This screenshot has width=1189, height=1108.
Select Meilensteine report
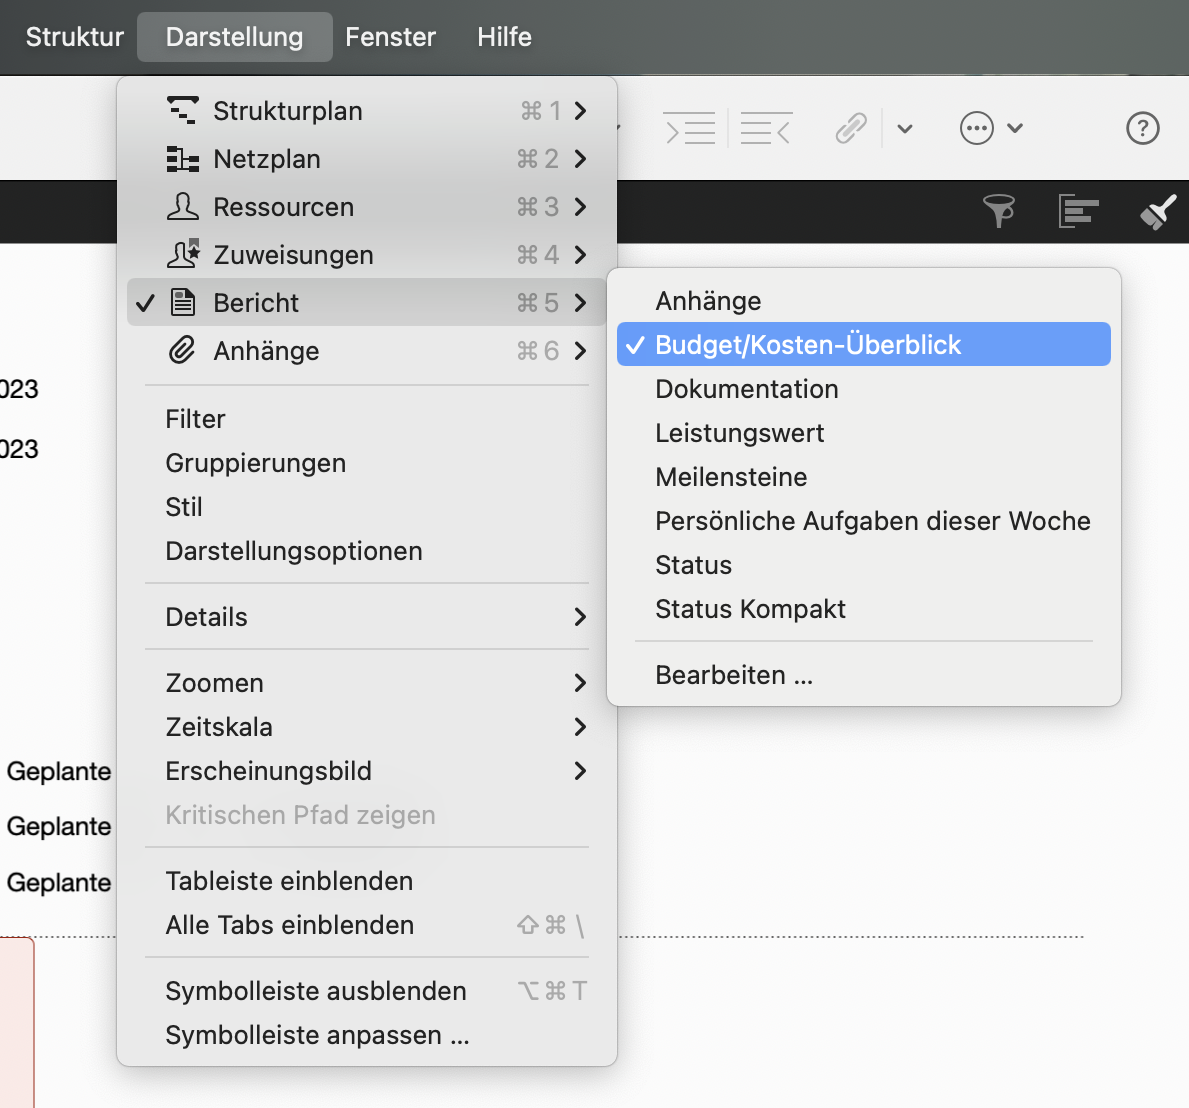(731, 477)
